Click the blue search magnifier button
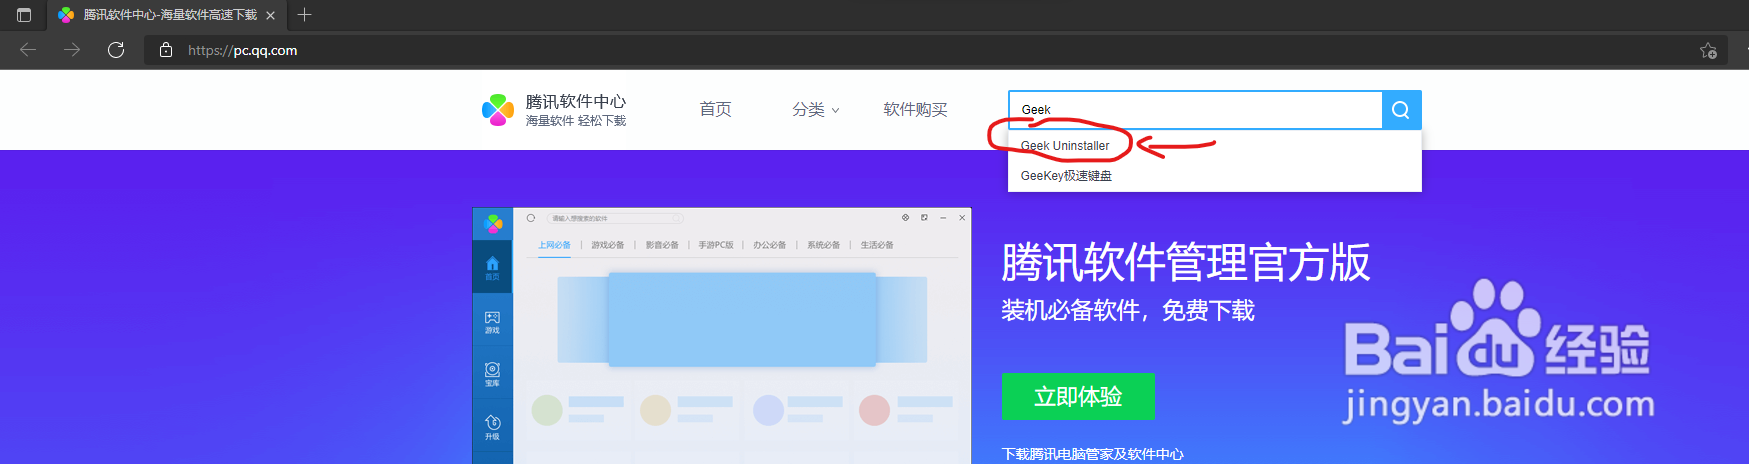 1401,110
